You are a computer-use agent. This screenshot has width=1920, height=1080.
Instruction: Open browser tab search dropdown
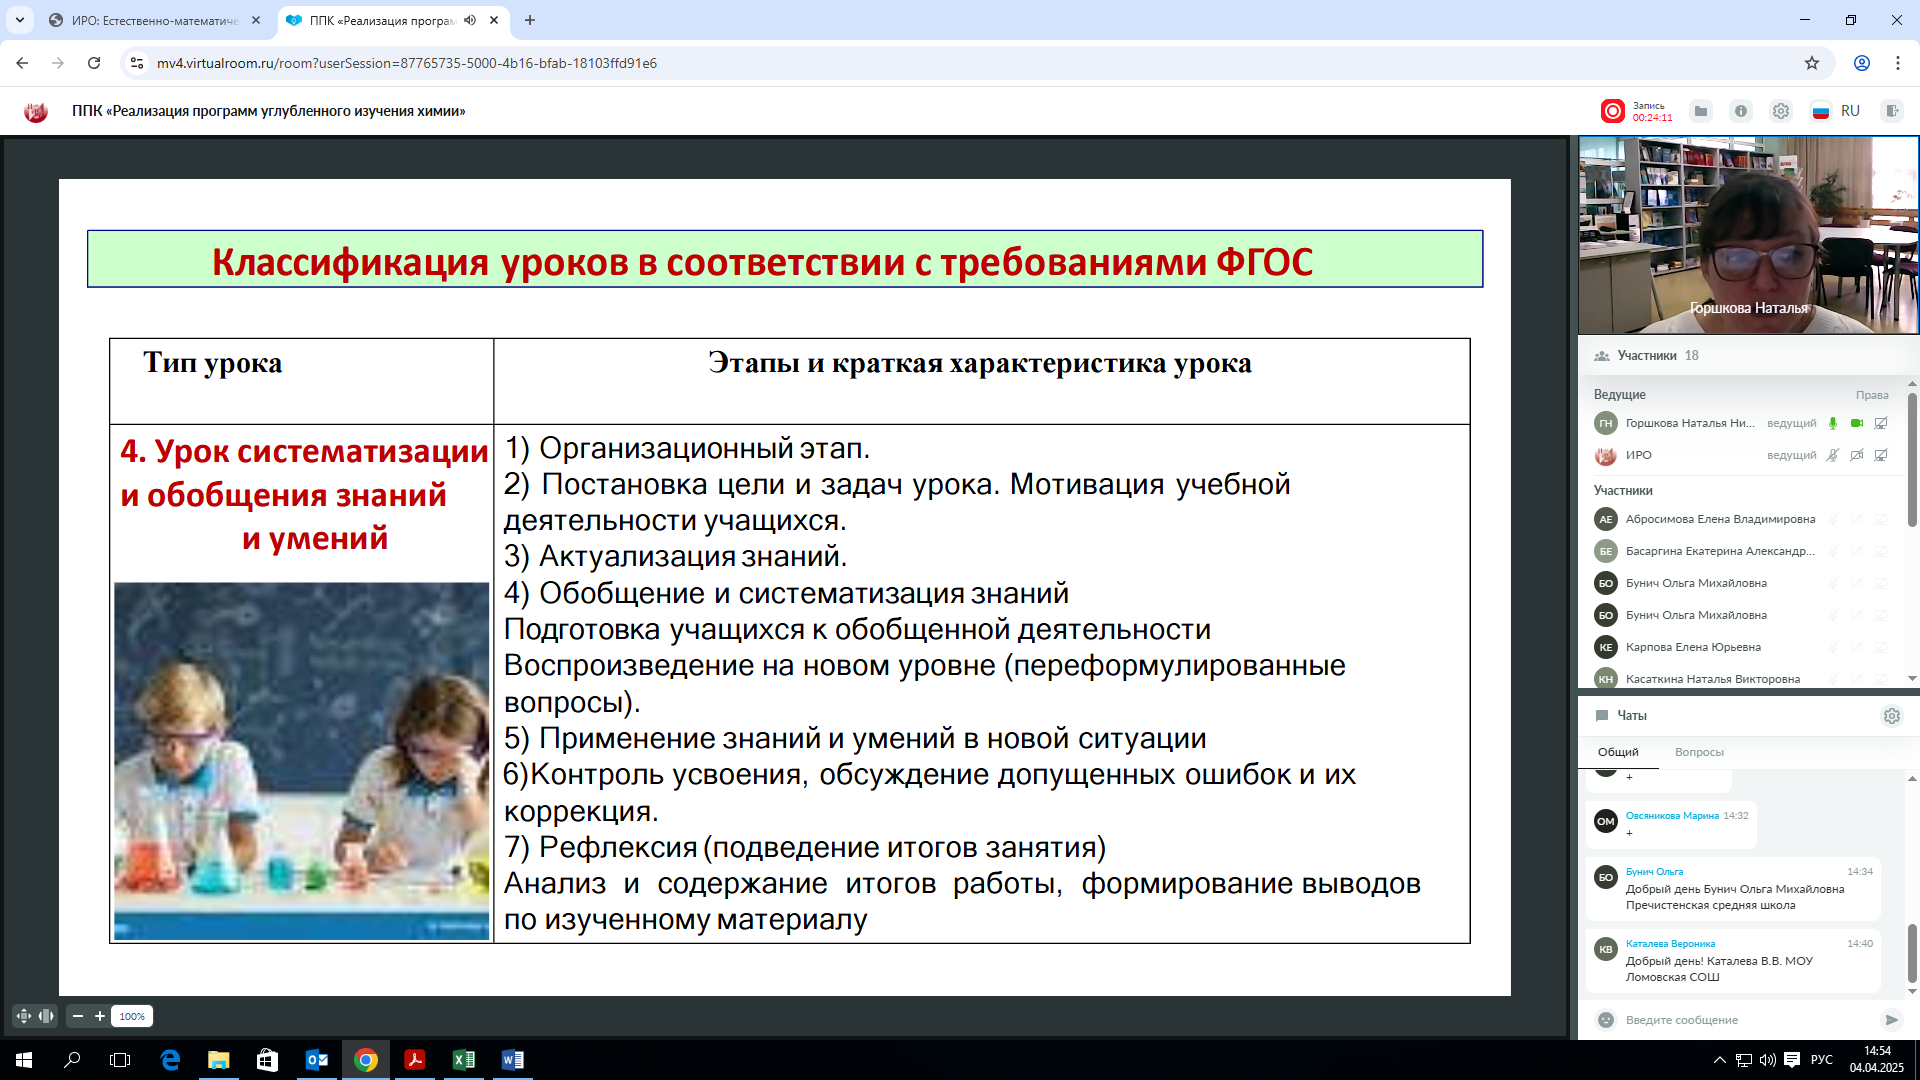tap(19, 20)
